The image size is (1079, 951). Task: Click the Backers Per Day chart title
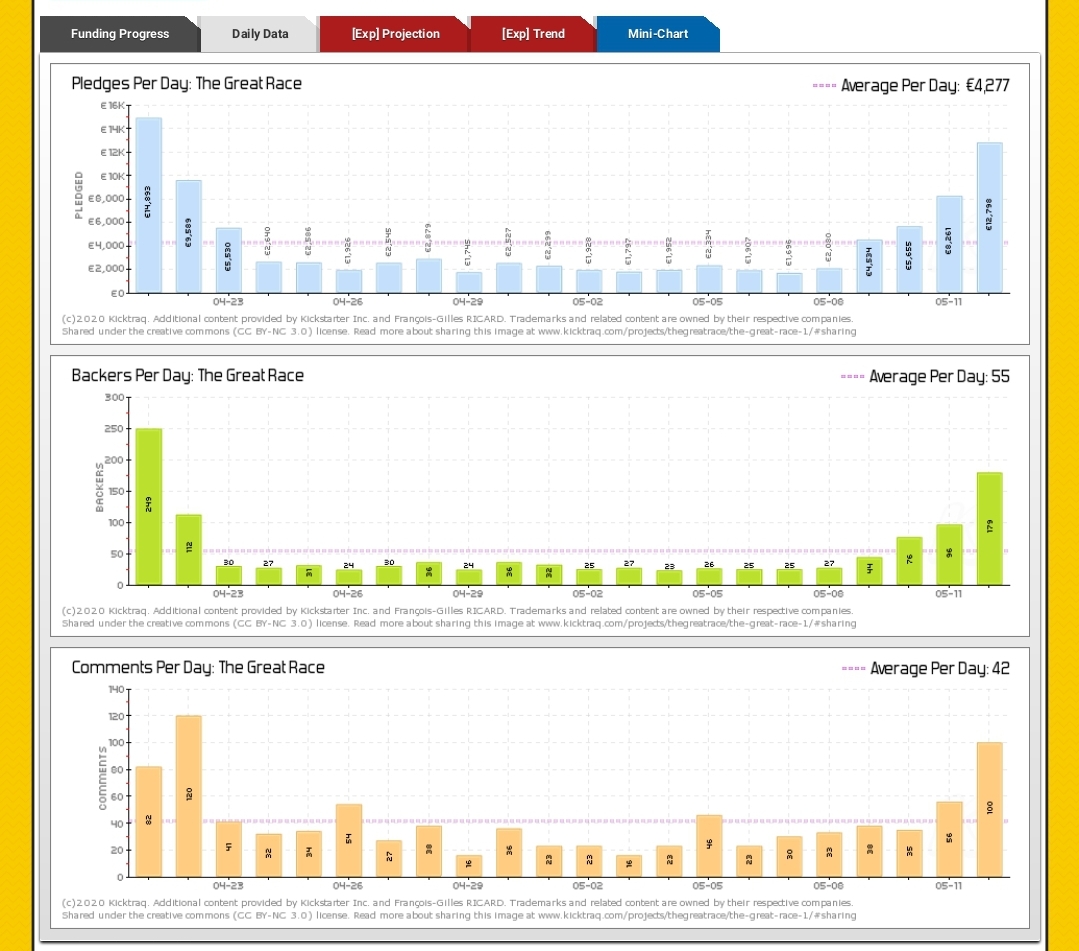click(187, 376)
